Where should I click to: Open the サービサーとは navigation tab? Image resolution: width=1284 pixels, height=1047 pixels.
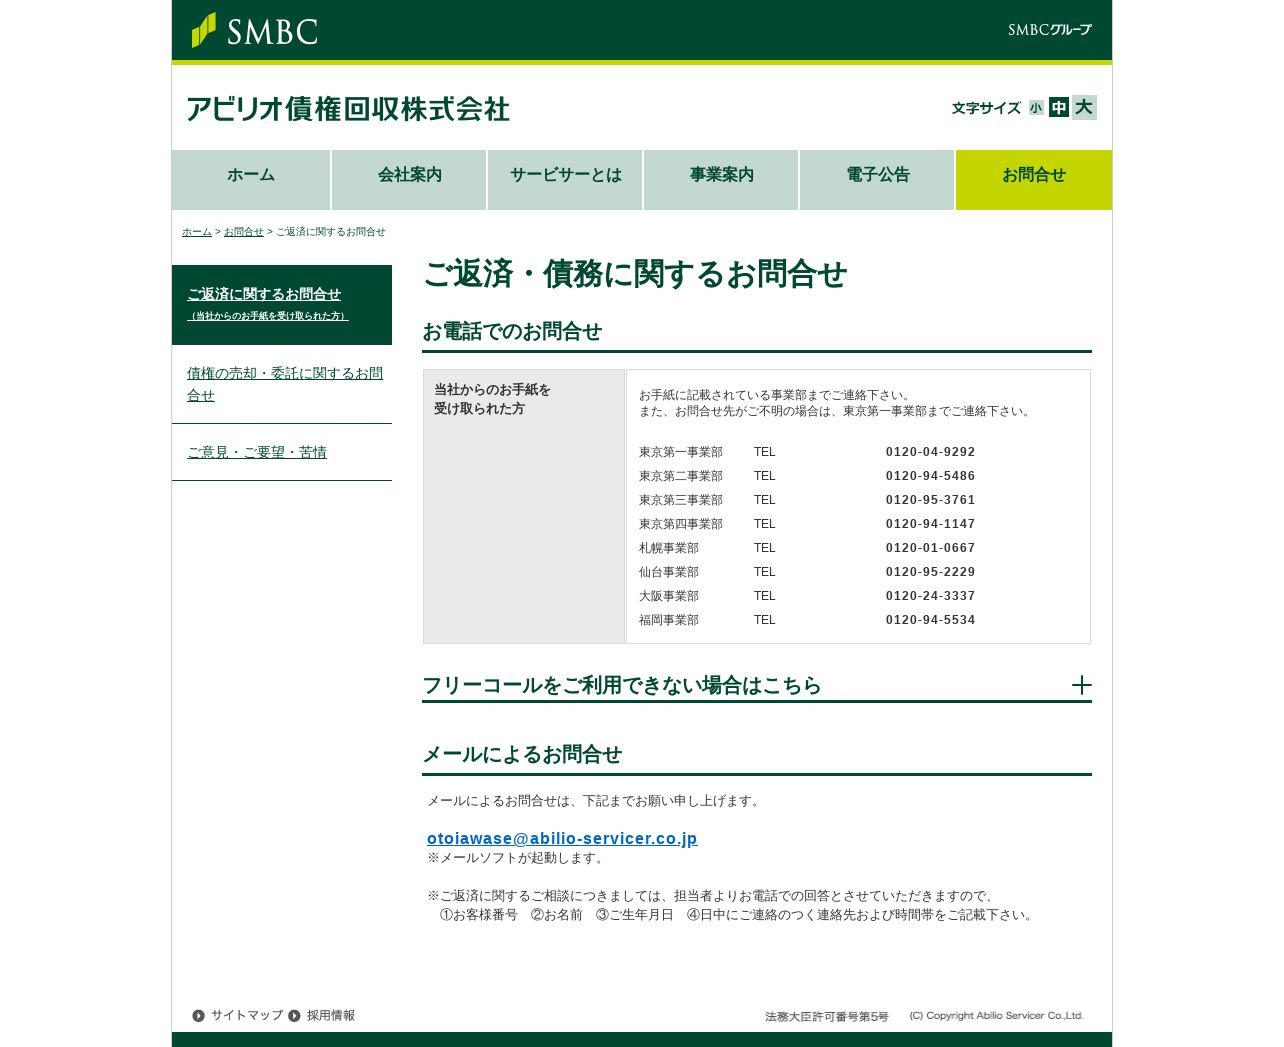click(565, 180)
